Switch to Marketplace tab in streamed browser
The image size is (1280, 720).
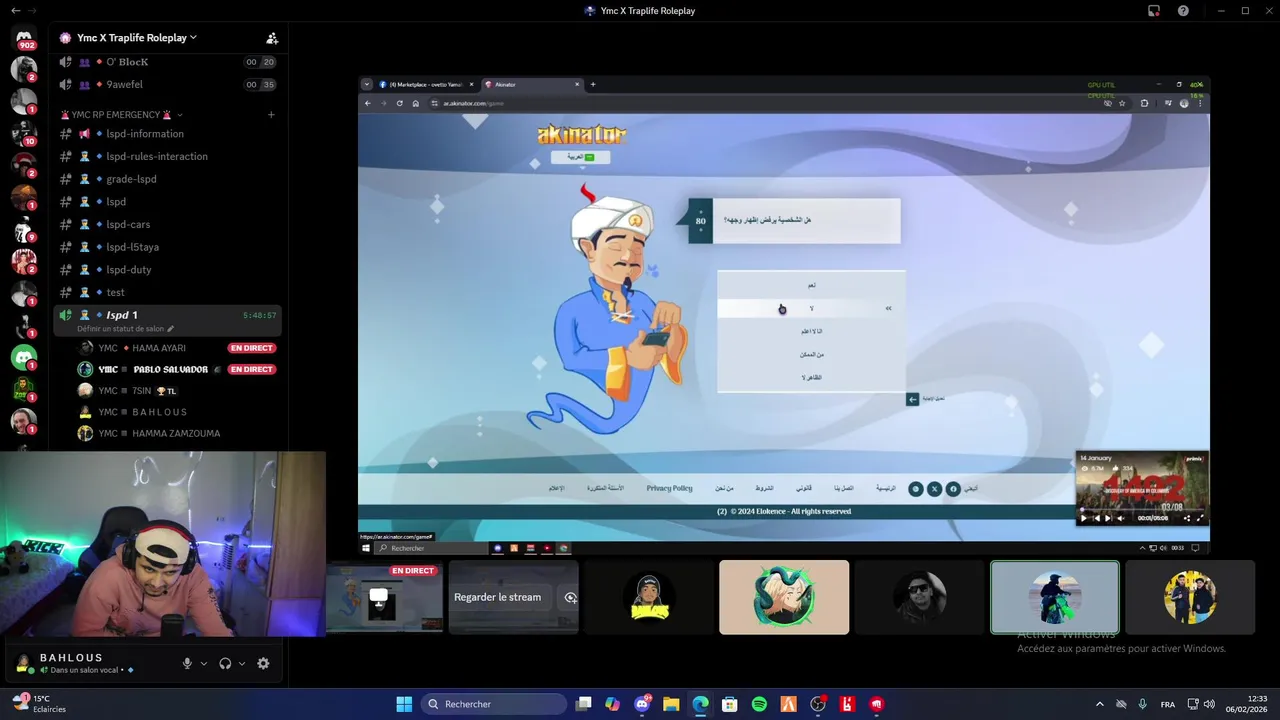tap(426, 85)
